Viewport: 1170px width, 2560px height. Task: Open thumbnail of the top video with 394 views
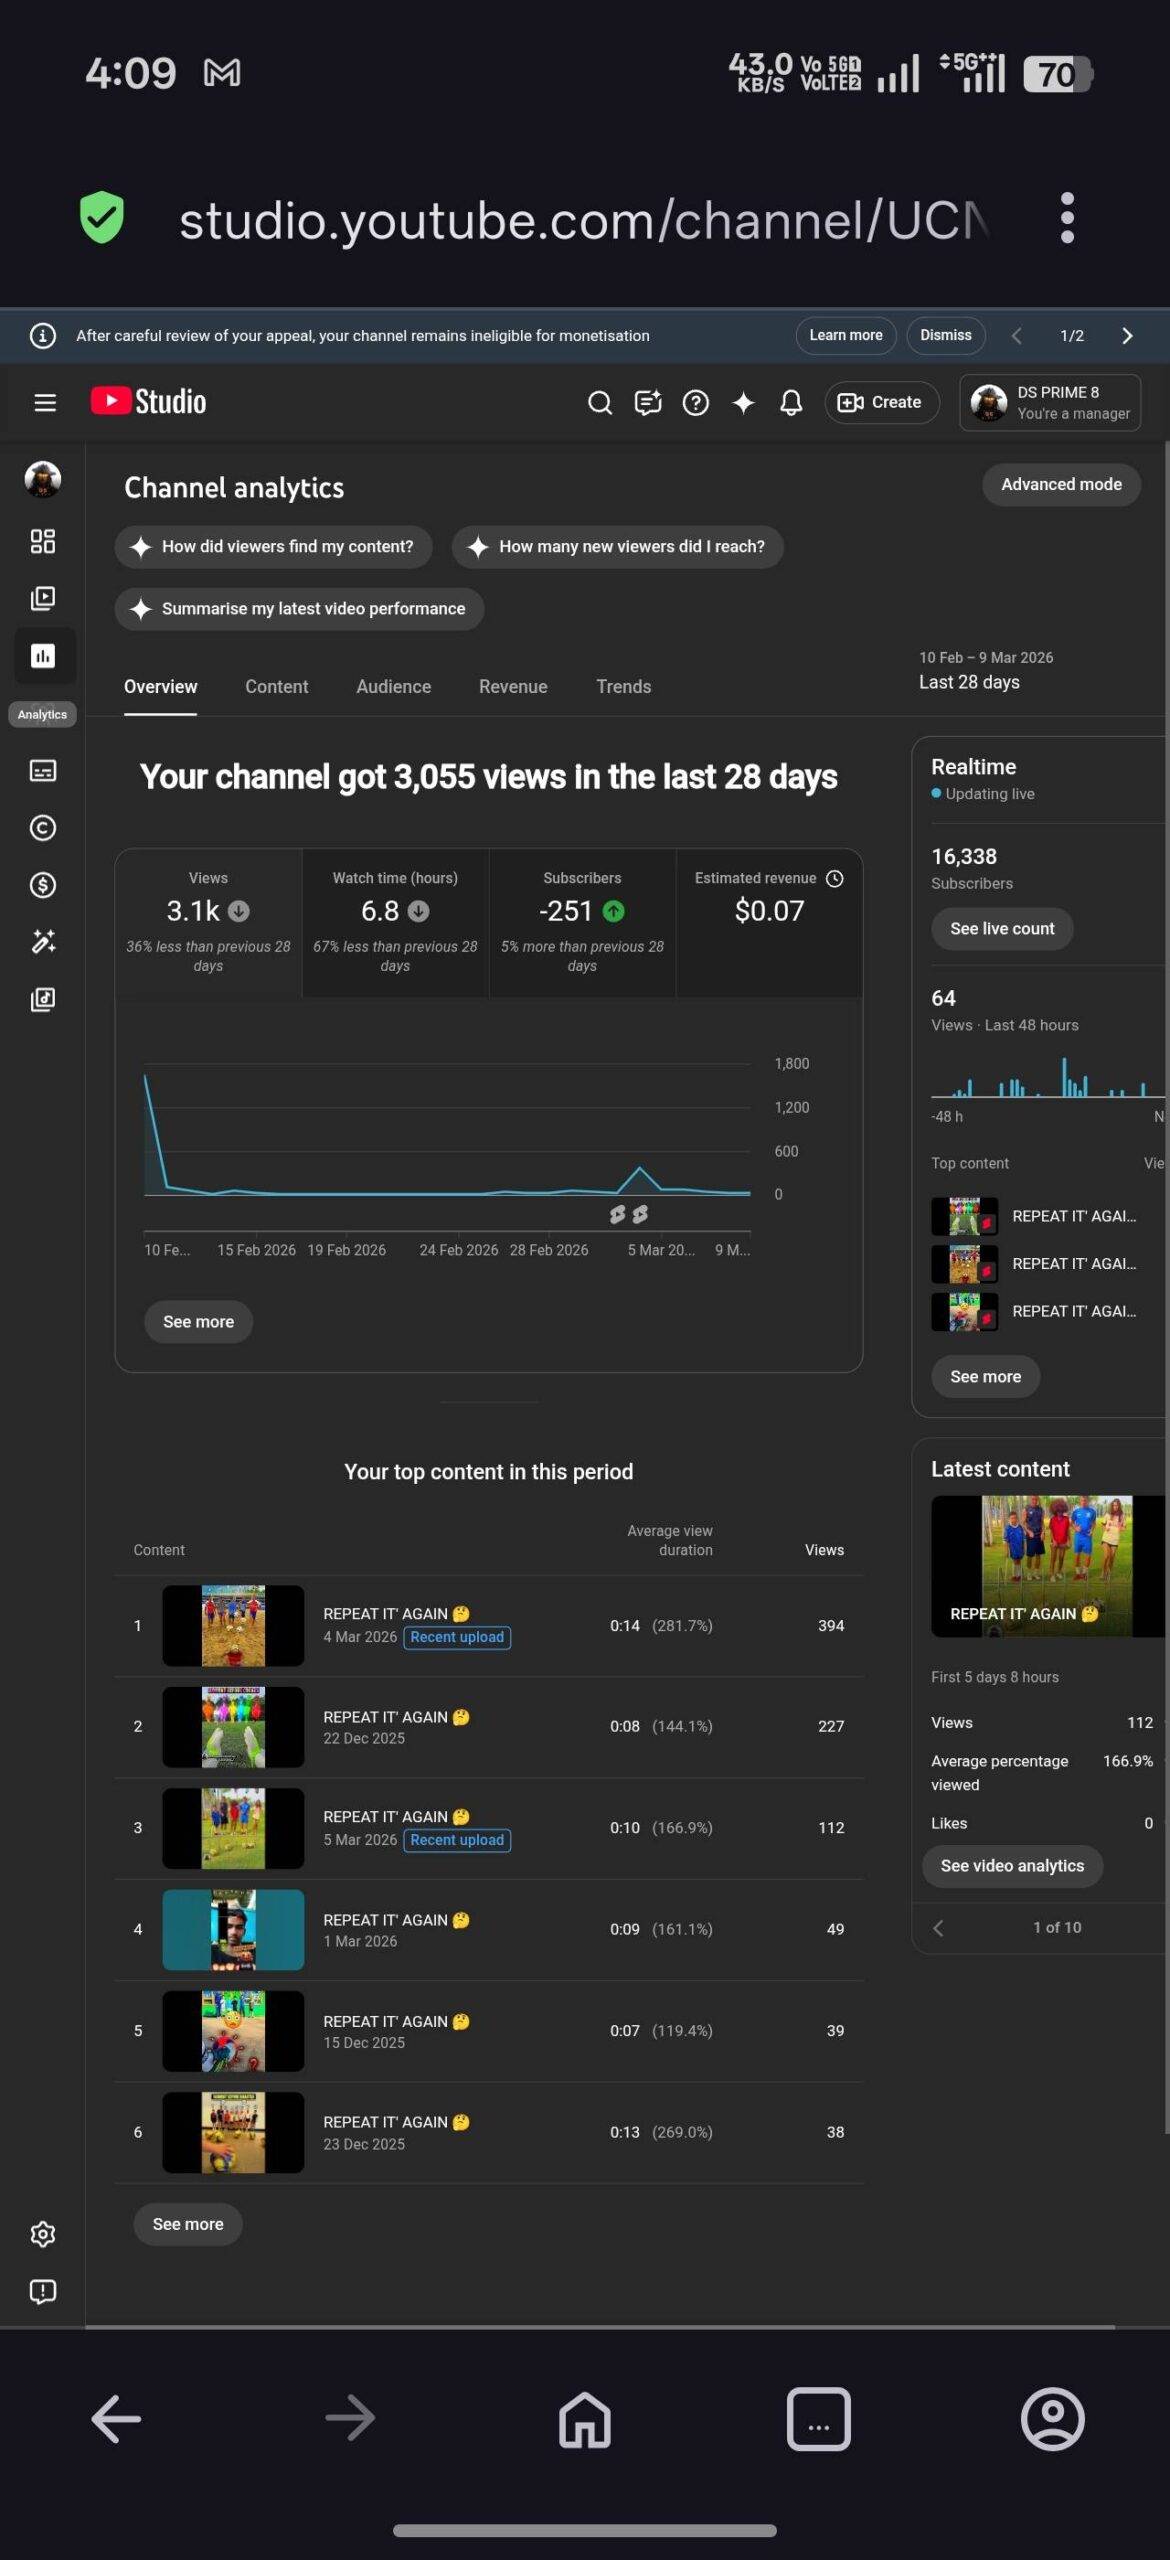tap(233, 1625)
